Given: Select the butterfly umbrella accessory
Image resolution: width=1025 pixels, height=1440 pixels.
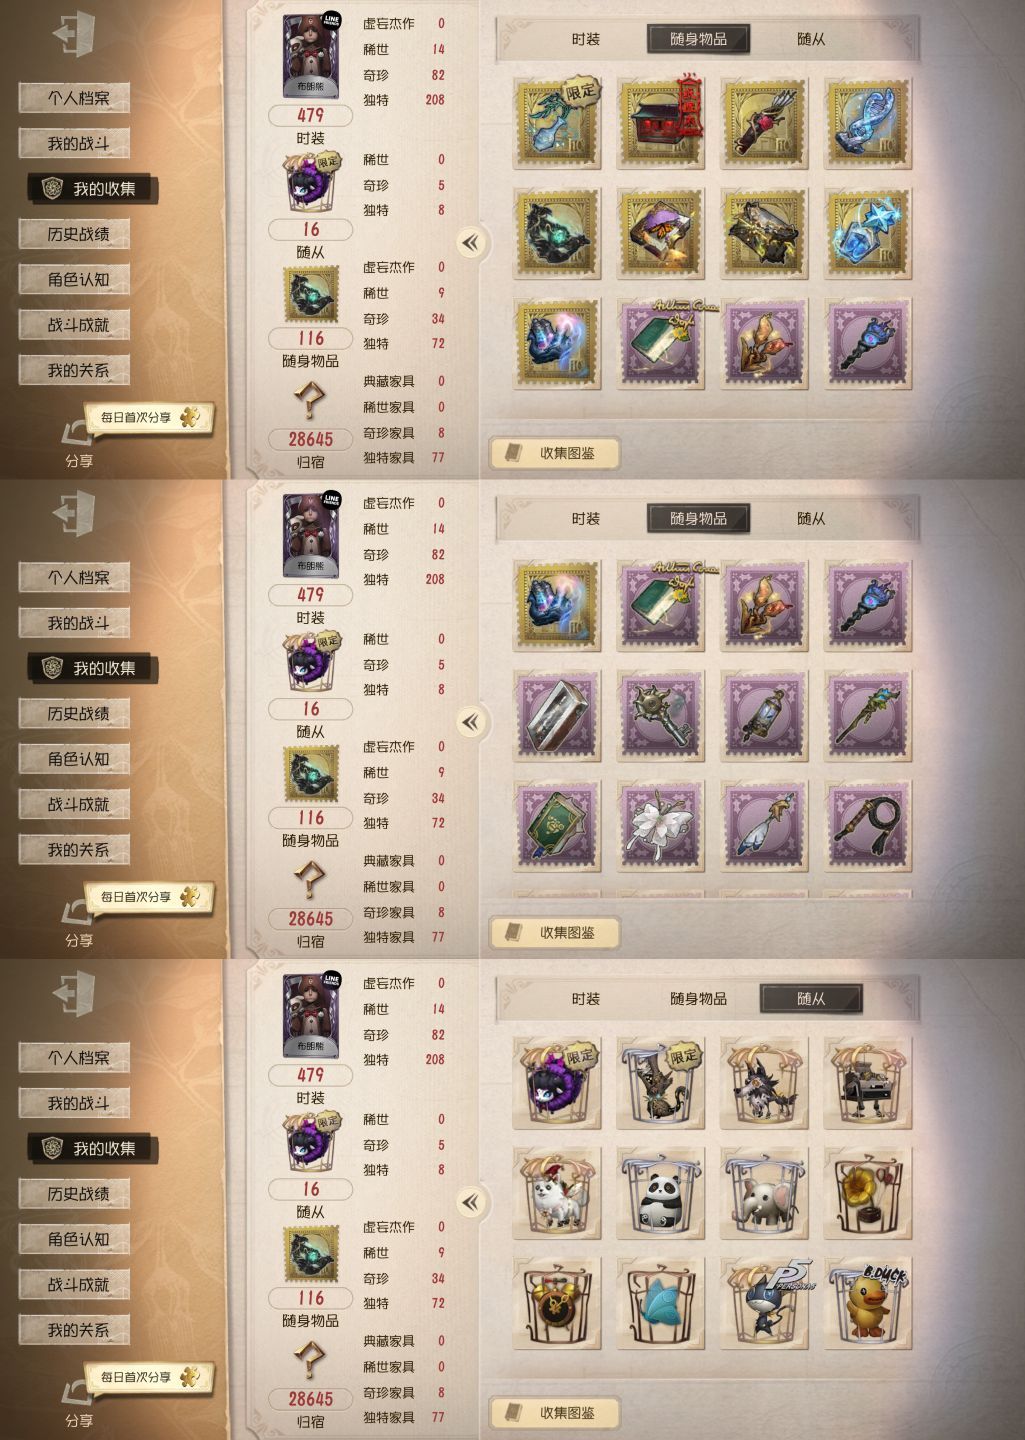Looking at the screenshot, I should coord(660,233).
